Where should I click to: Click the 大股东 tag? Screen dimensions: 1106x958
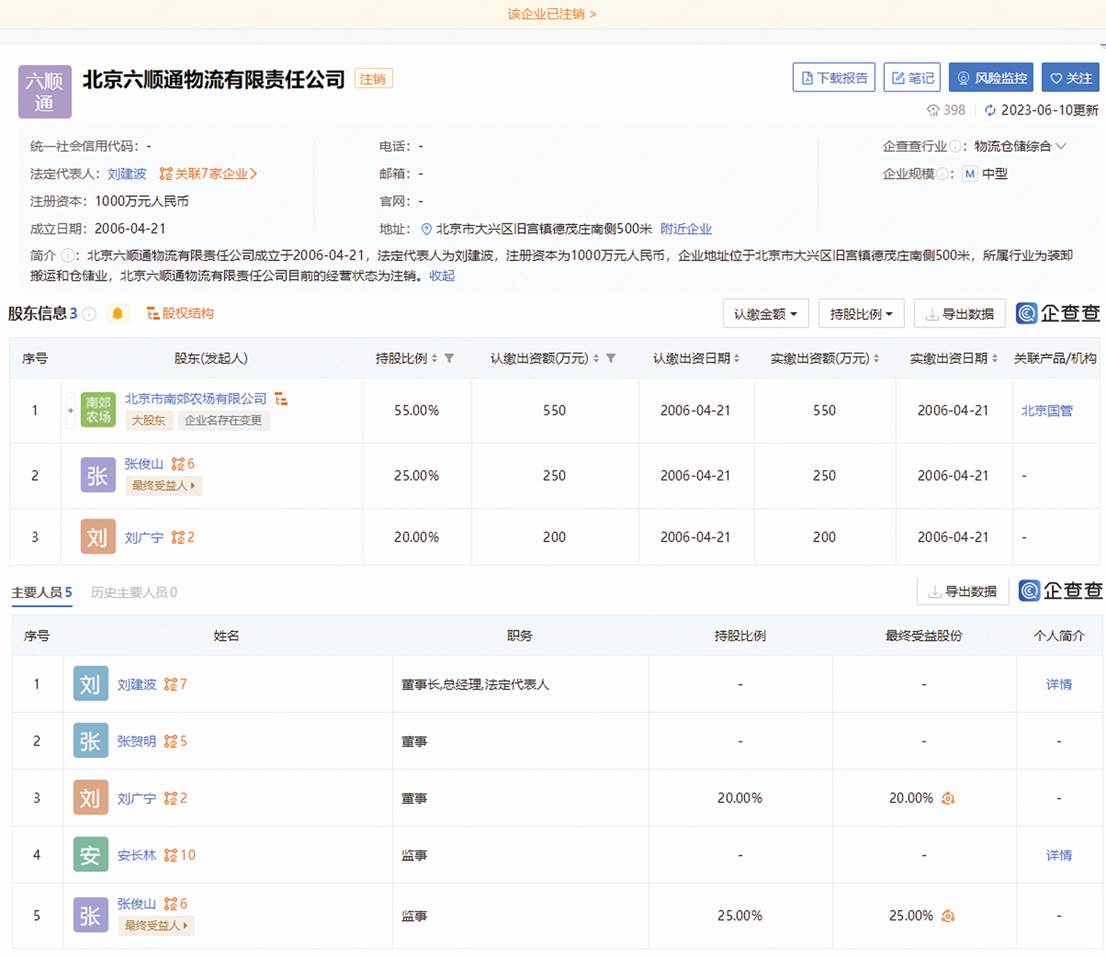click(x=148, y=420)
